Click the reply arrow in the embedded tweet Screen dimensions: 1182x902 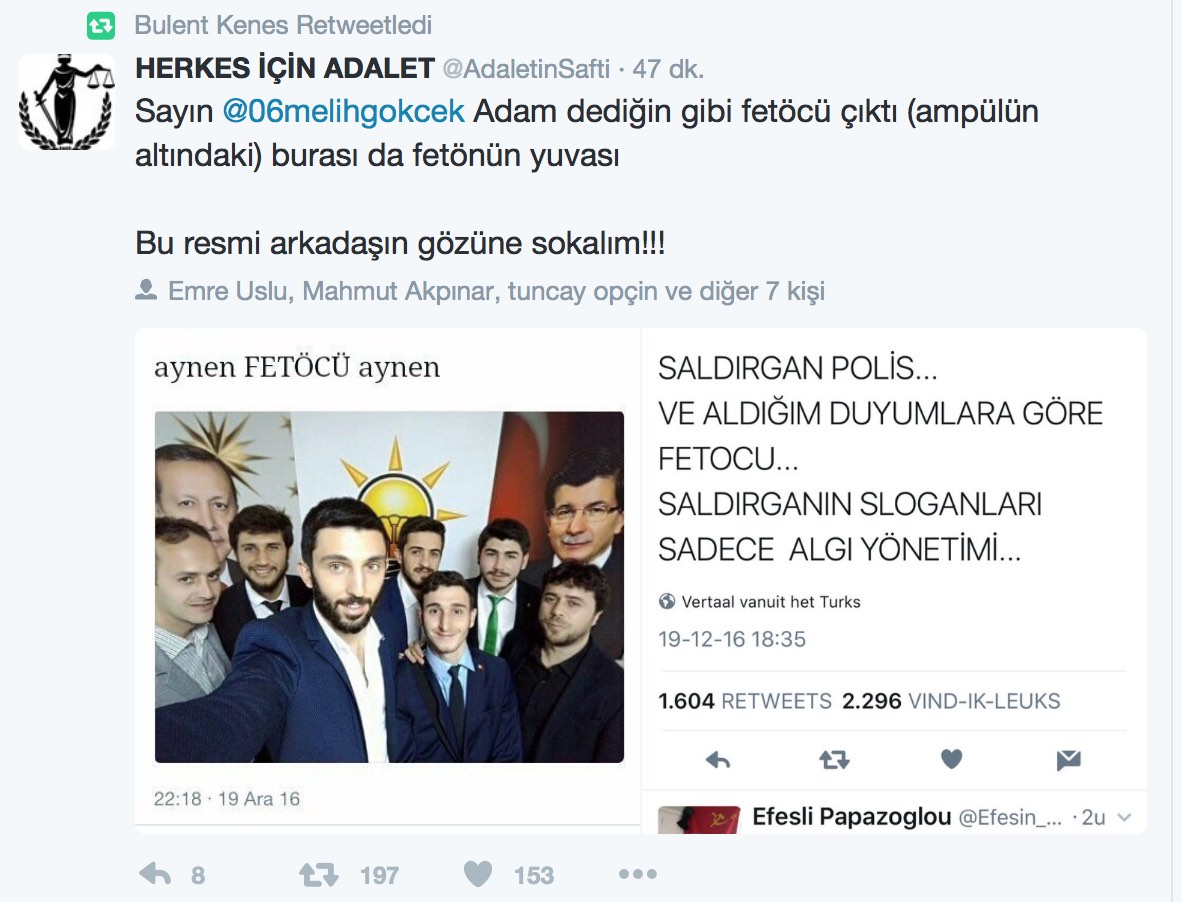pos(718,760)
